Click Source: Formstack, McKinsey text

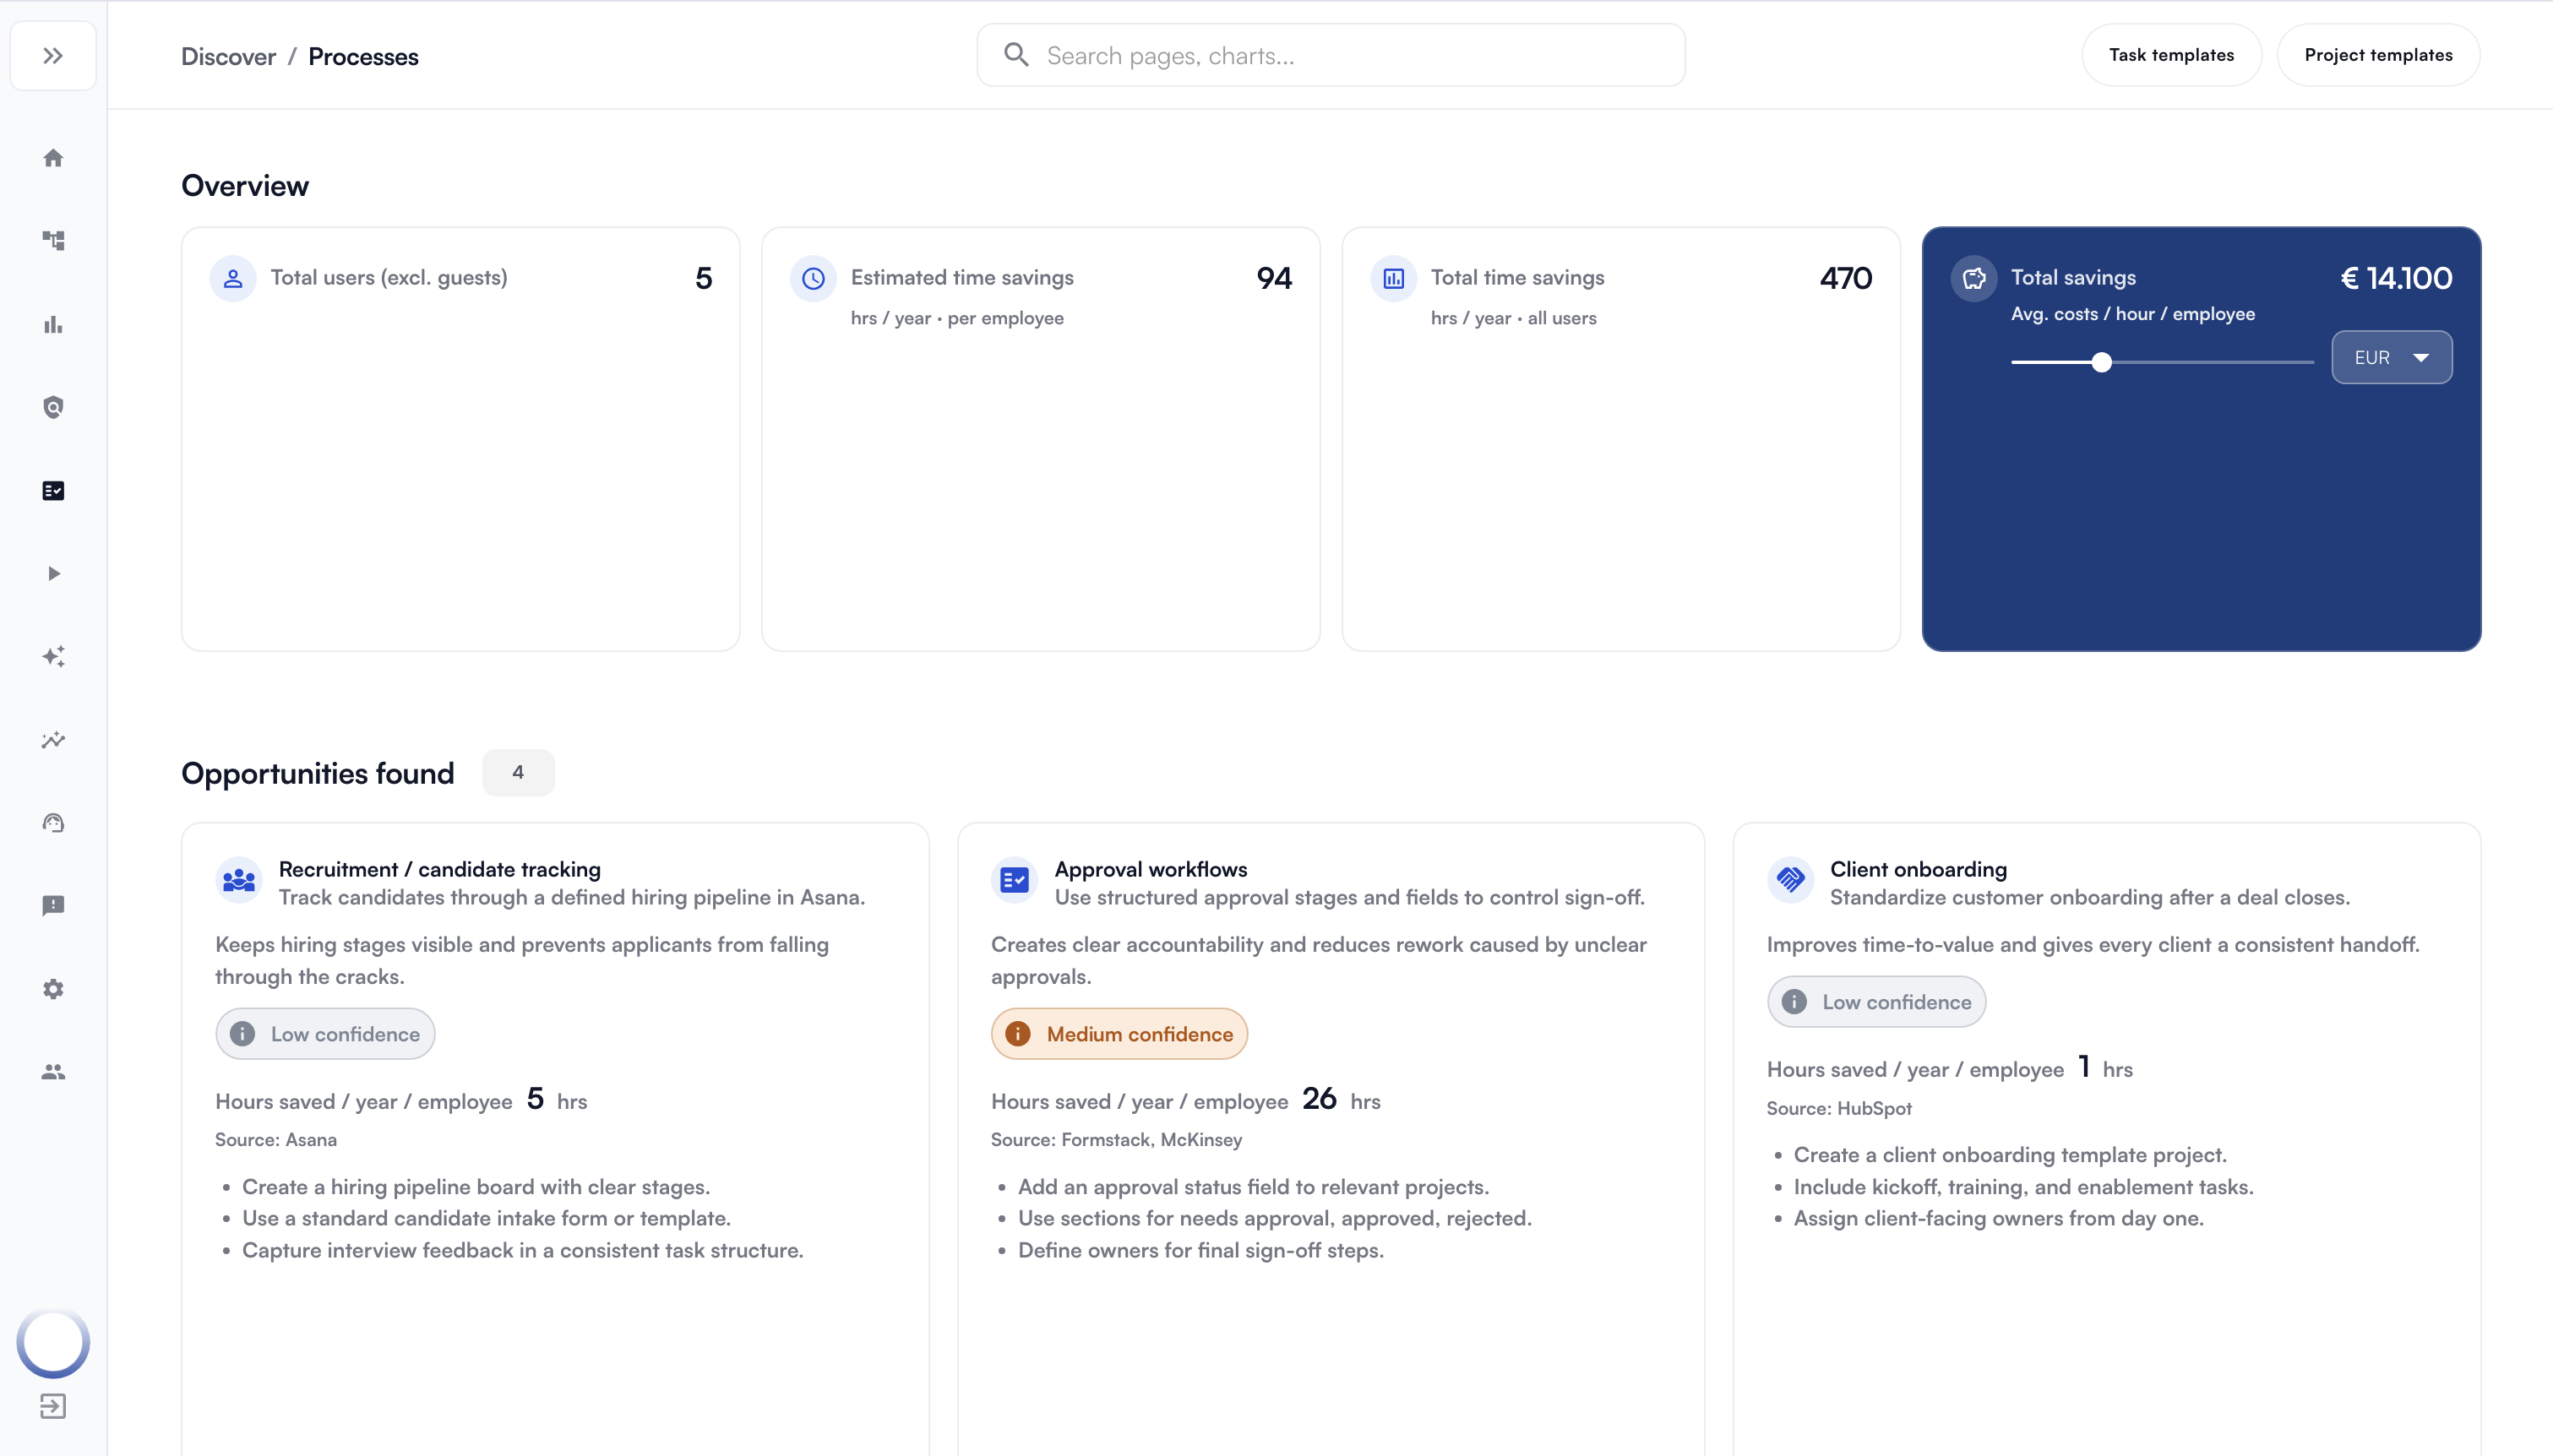1116,1140
